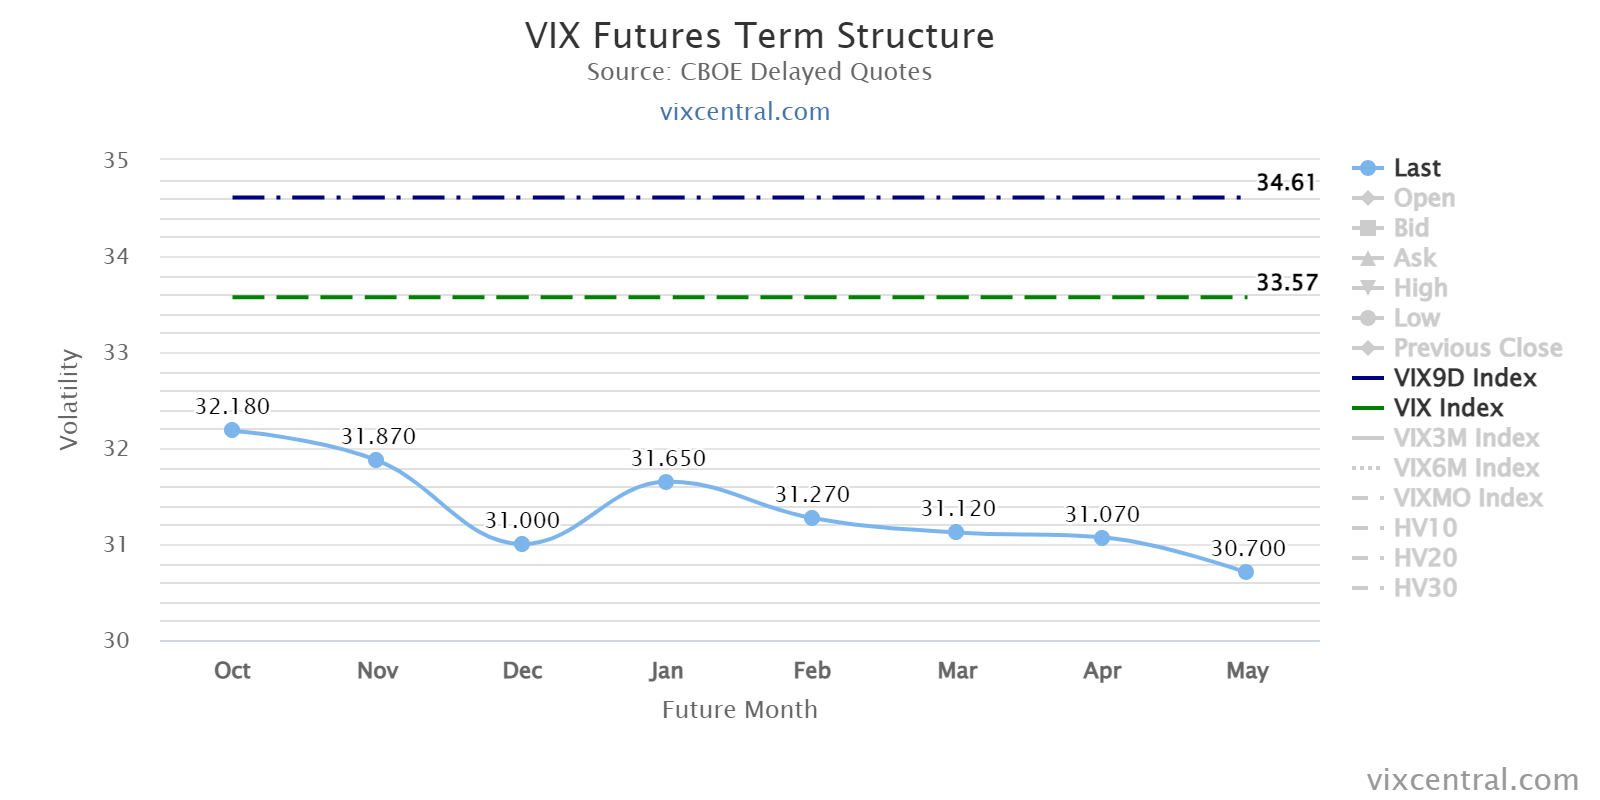Toggle Previous Close legend entry
1600x800 pixels.
tap(1457, 348)
